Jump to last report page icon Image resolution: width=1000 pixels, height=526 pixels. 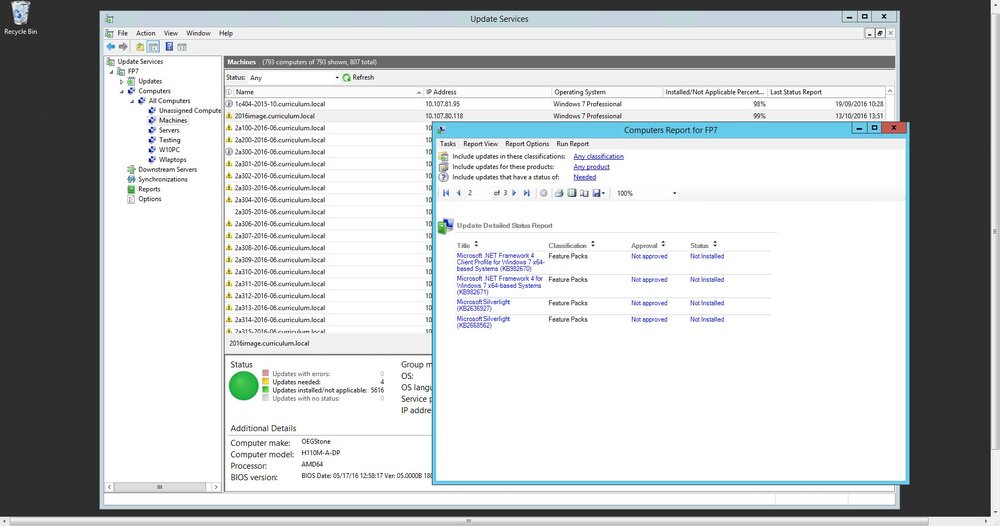526,193
